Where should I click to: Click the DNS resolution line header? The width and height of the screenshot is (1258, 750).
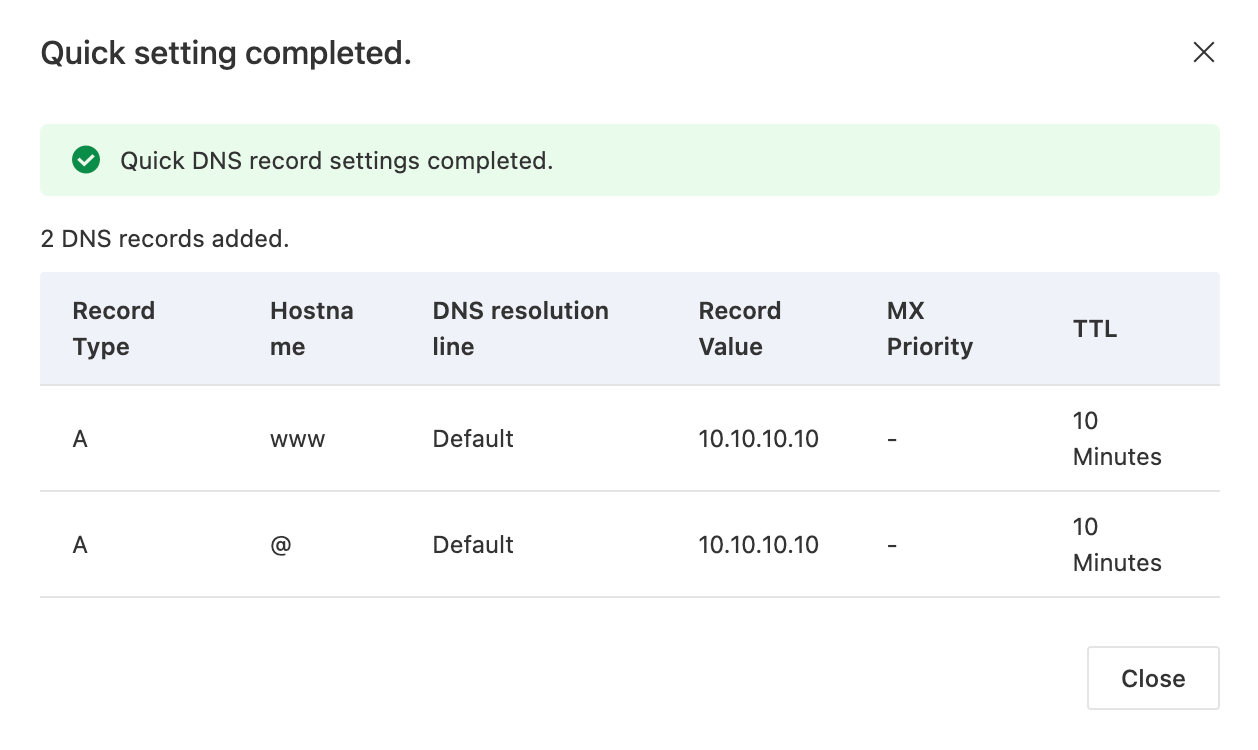tap(520, 329)
